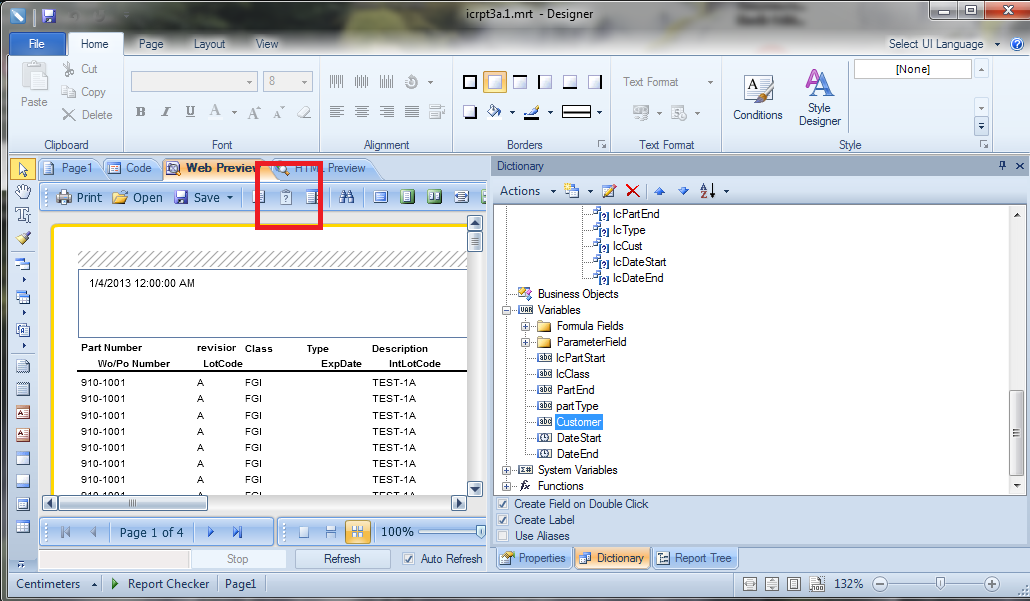
Task: Switch to the Layout ribbon tab
Action: coord(210,44)
